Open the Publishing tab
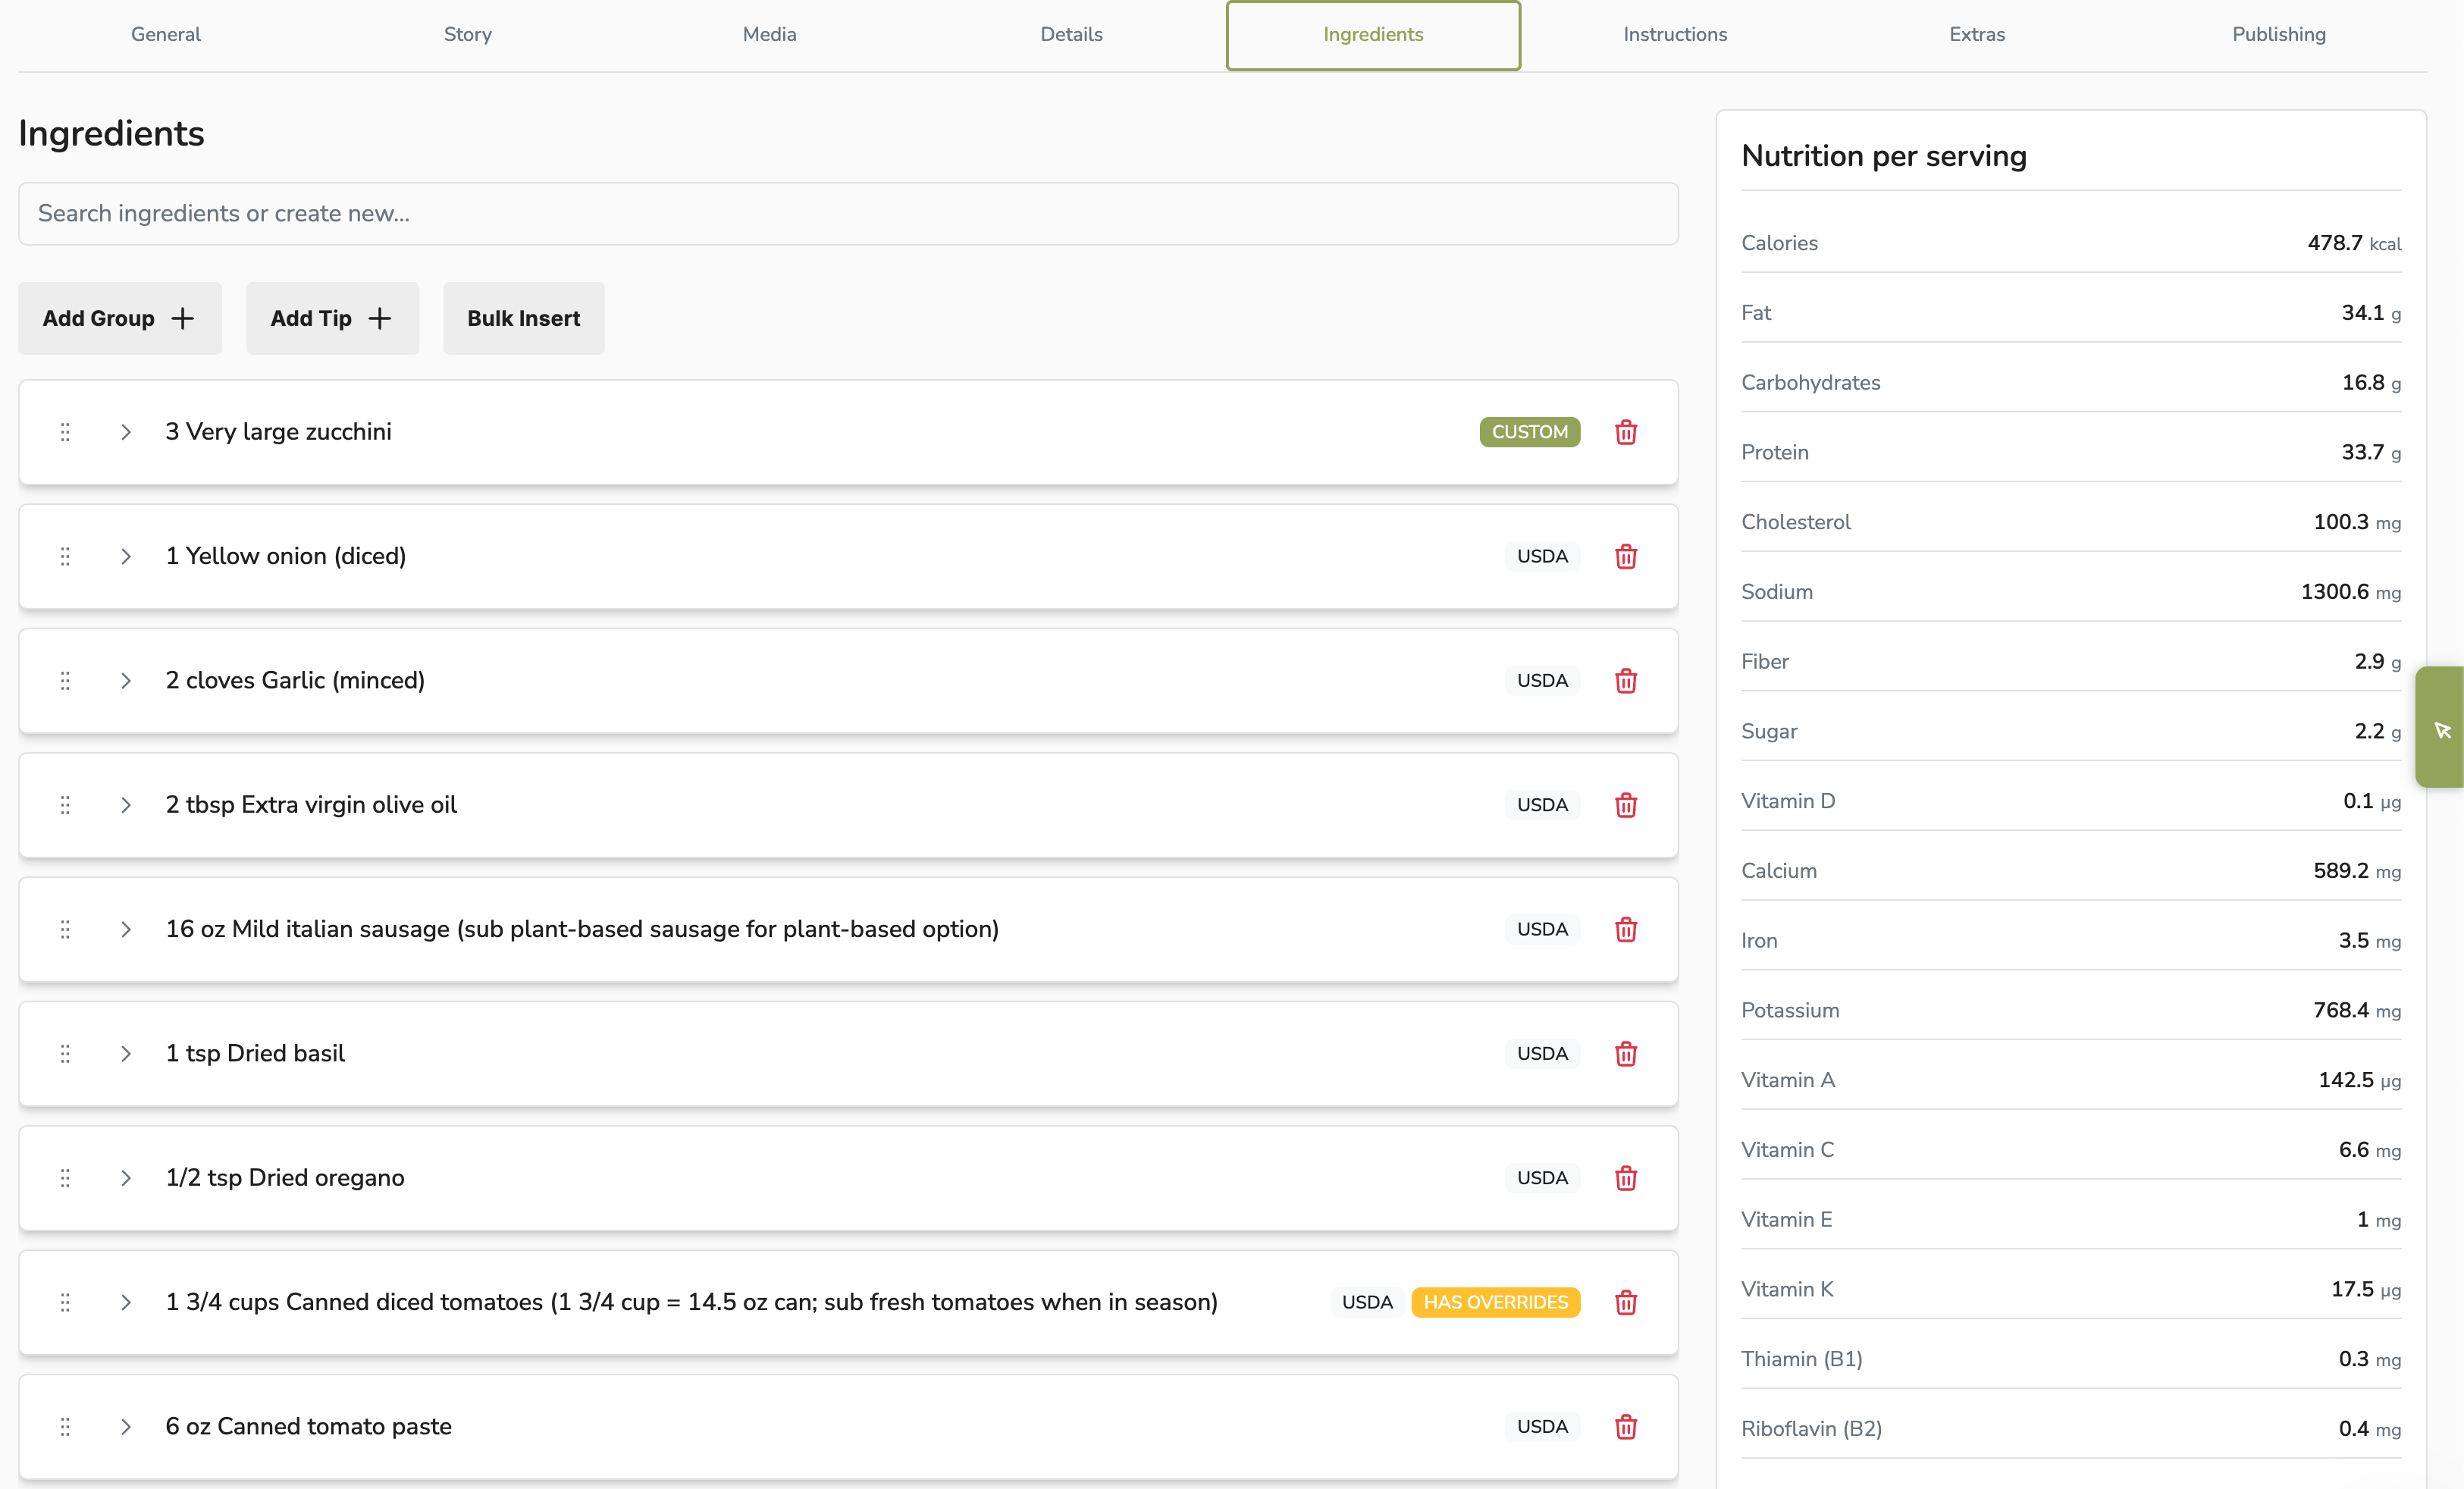The height and width of the screenshot is (1489, 2464). 2279,34
